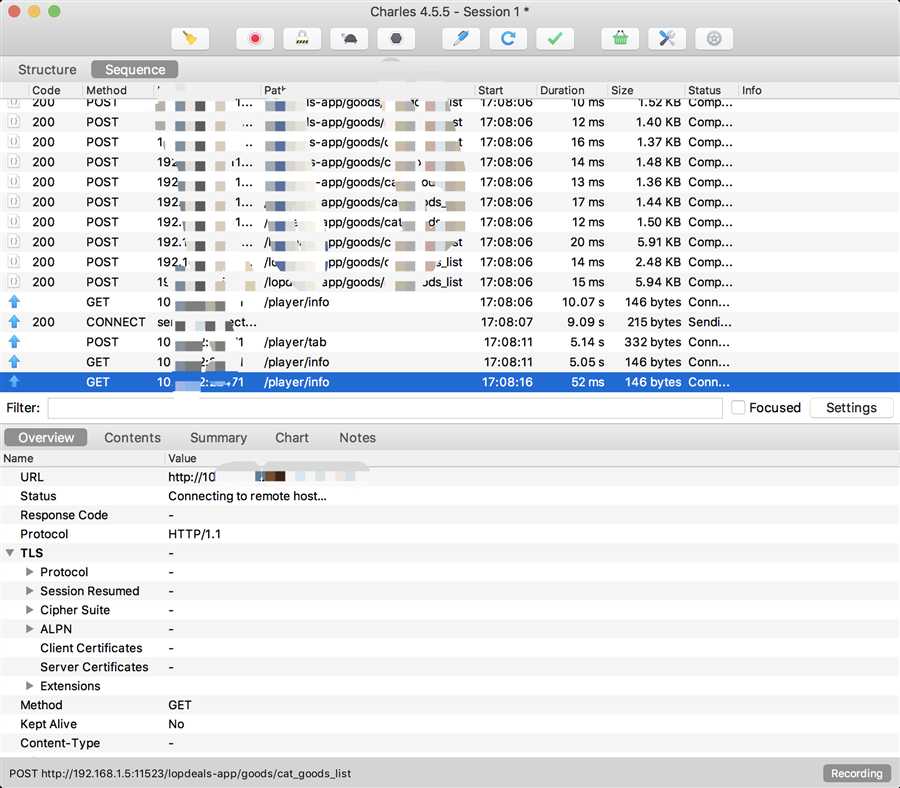
Task: Expand the Cipher Suite row
Action: pos(30,610)
